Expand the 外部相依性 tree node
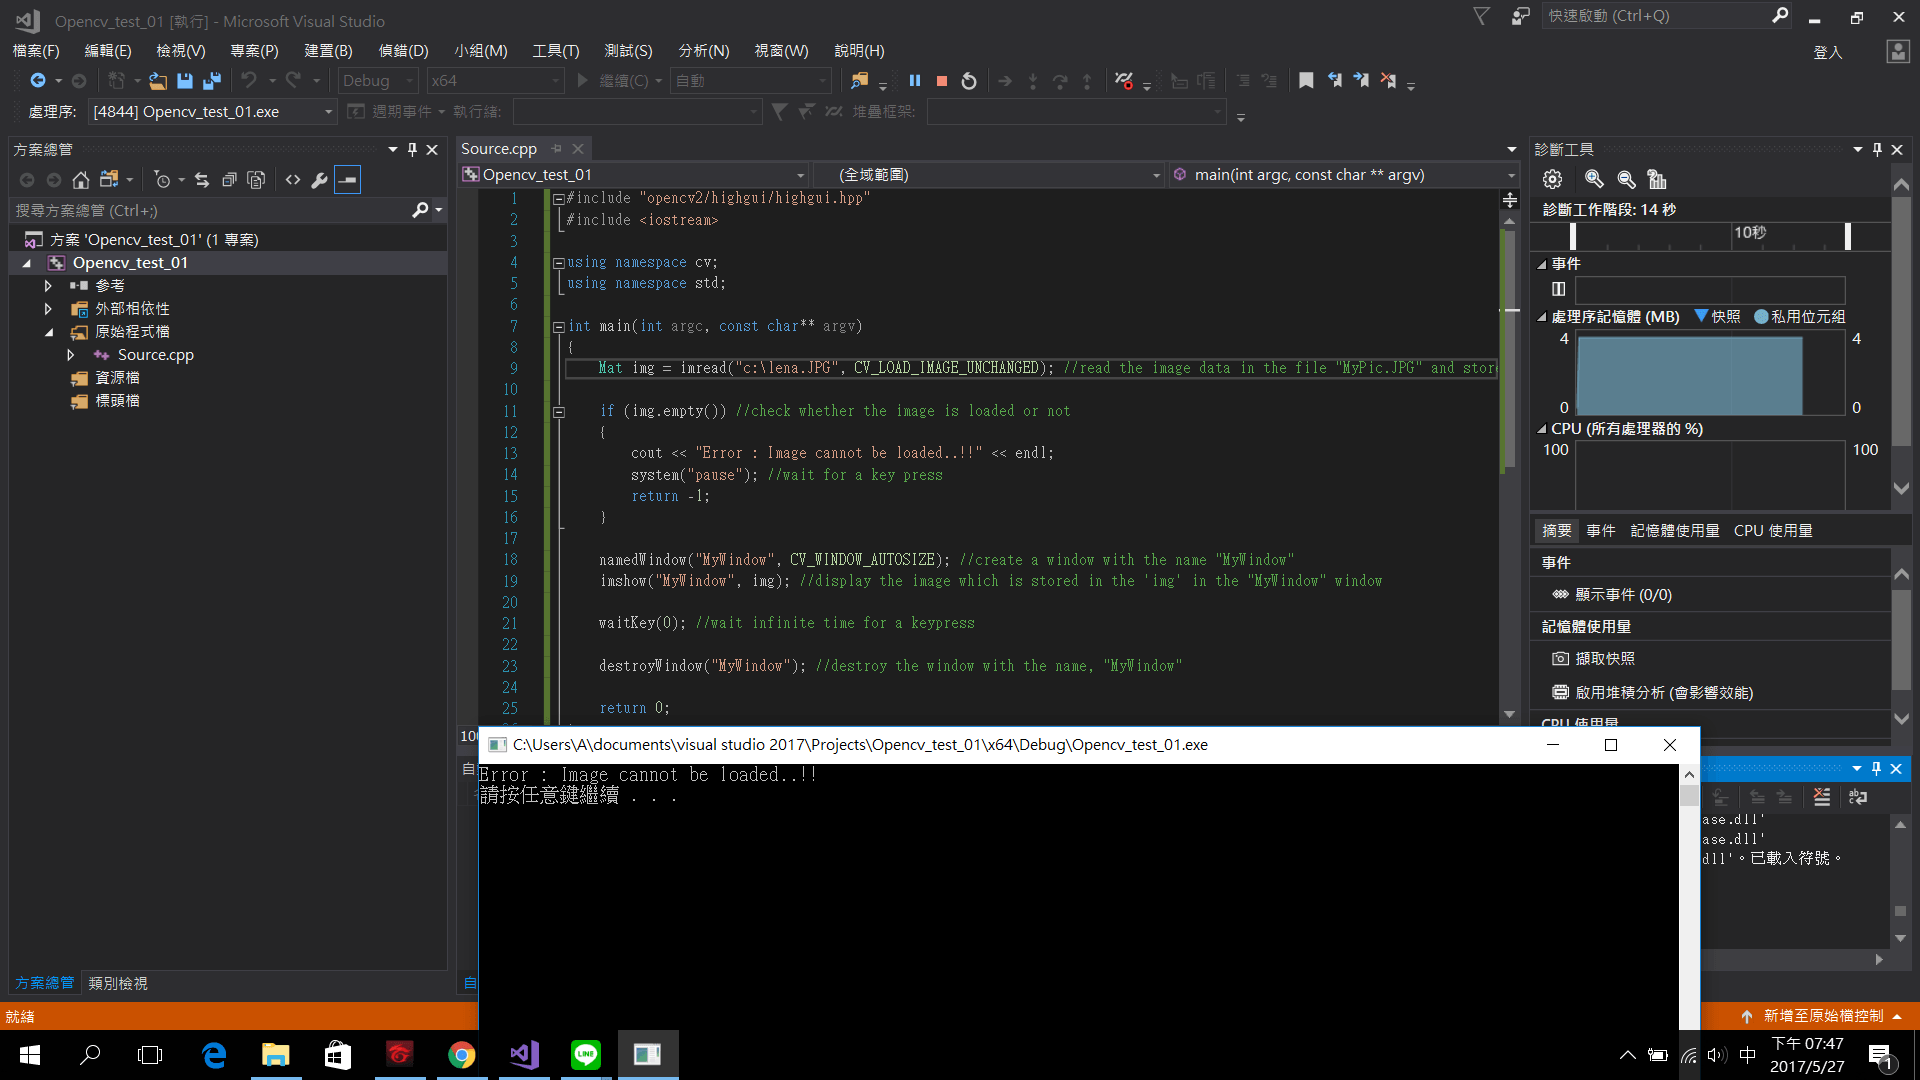Image resolution: width=1920 pixels, height=1080 pixels. coord(48,308)
